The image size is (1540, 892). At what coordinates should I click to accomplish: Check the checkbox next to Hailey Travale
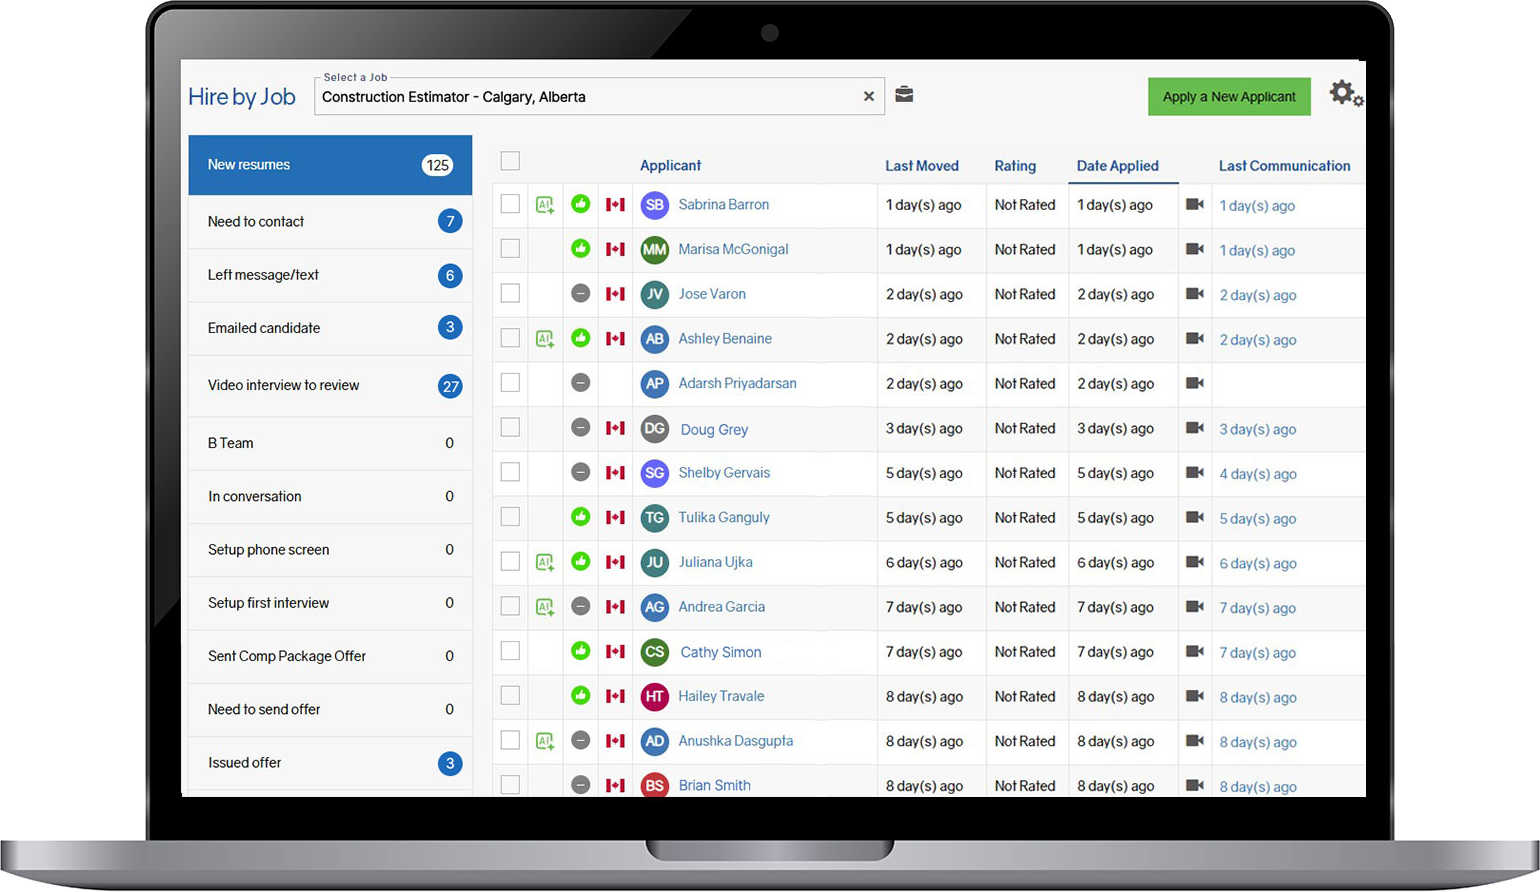coord(510,695)
